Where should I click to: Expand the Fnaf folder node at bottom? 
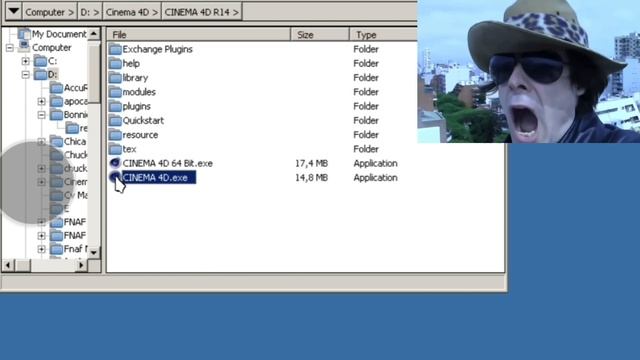pyautogui.click(x=41, y=249)
